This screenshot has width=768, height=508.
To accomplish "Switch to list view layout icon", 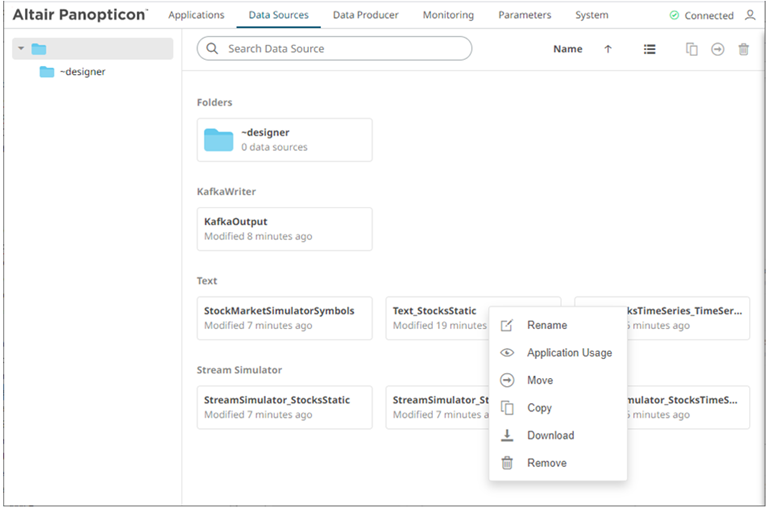I will (x=649, y=49).
